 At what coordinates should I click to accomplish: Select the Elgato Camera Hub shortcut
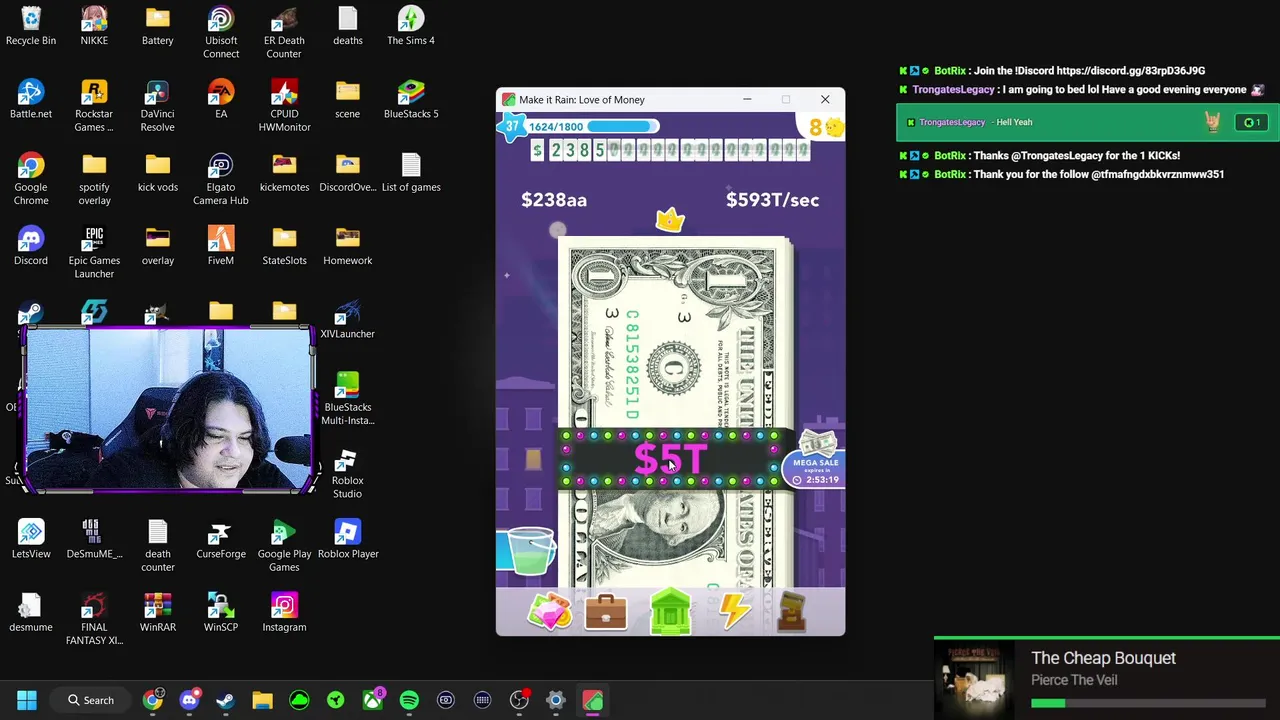pos(221,179)
